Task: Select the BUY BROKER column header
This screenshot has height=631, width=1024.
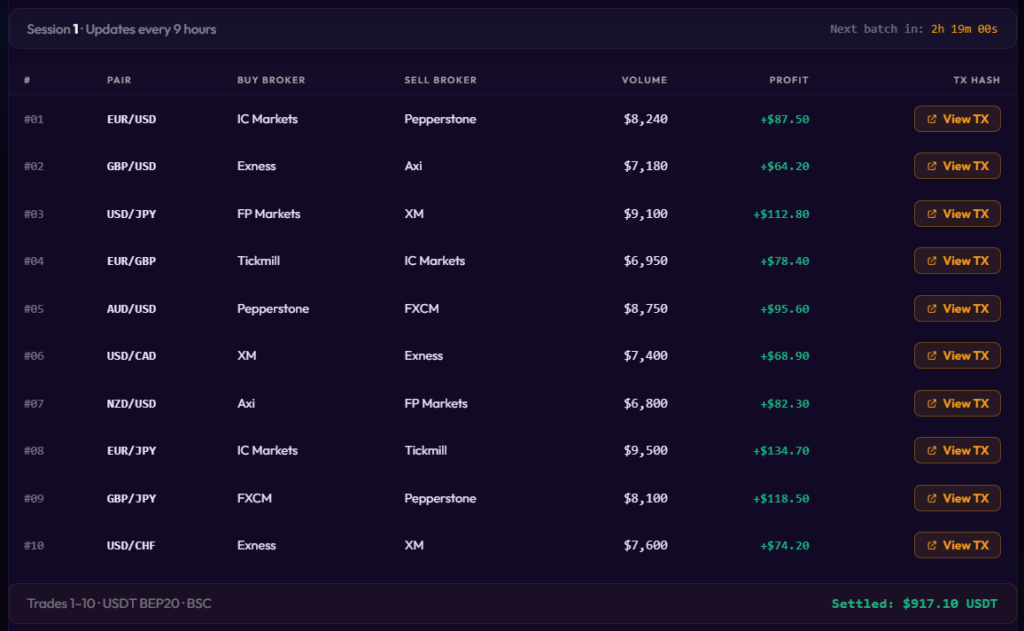Action: click(x=271, y=80)
